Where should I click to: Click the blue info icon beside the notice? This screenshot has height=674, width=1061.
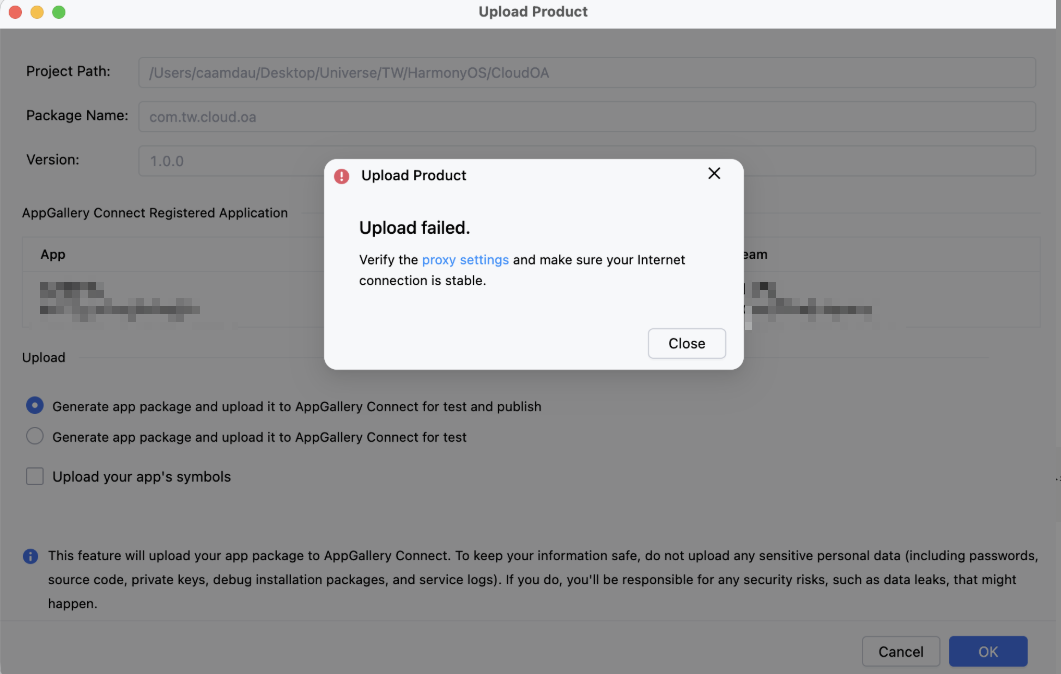coord(31,556)
